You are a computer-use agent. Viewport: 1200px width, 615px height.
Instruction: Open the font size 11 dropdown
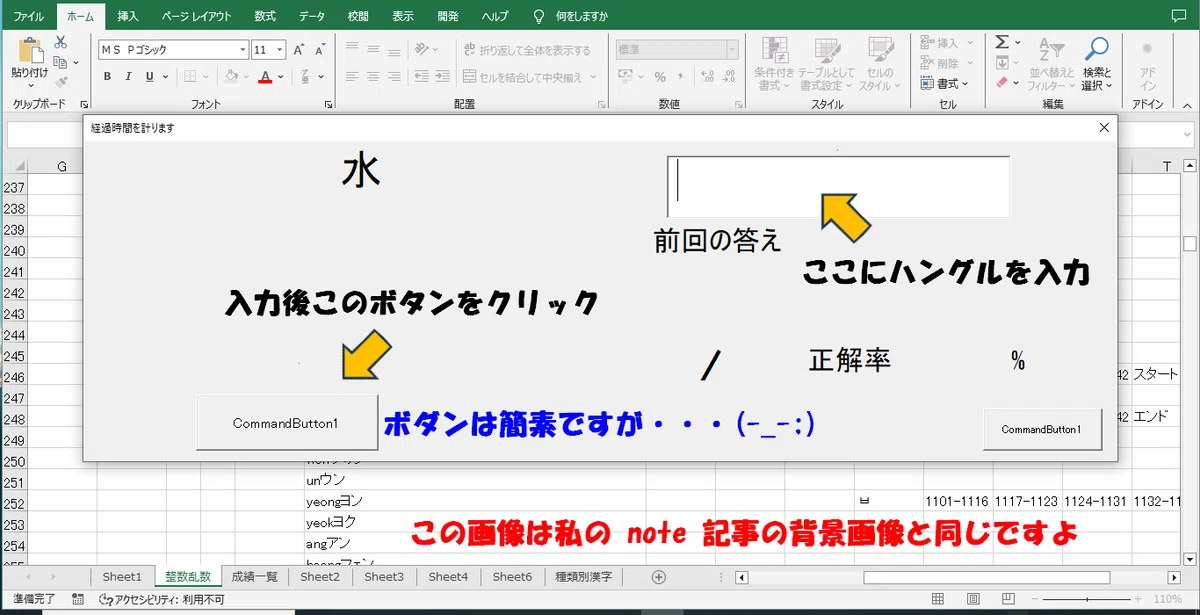pos(280,49)
